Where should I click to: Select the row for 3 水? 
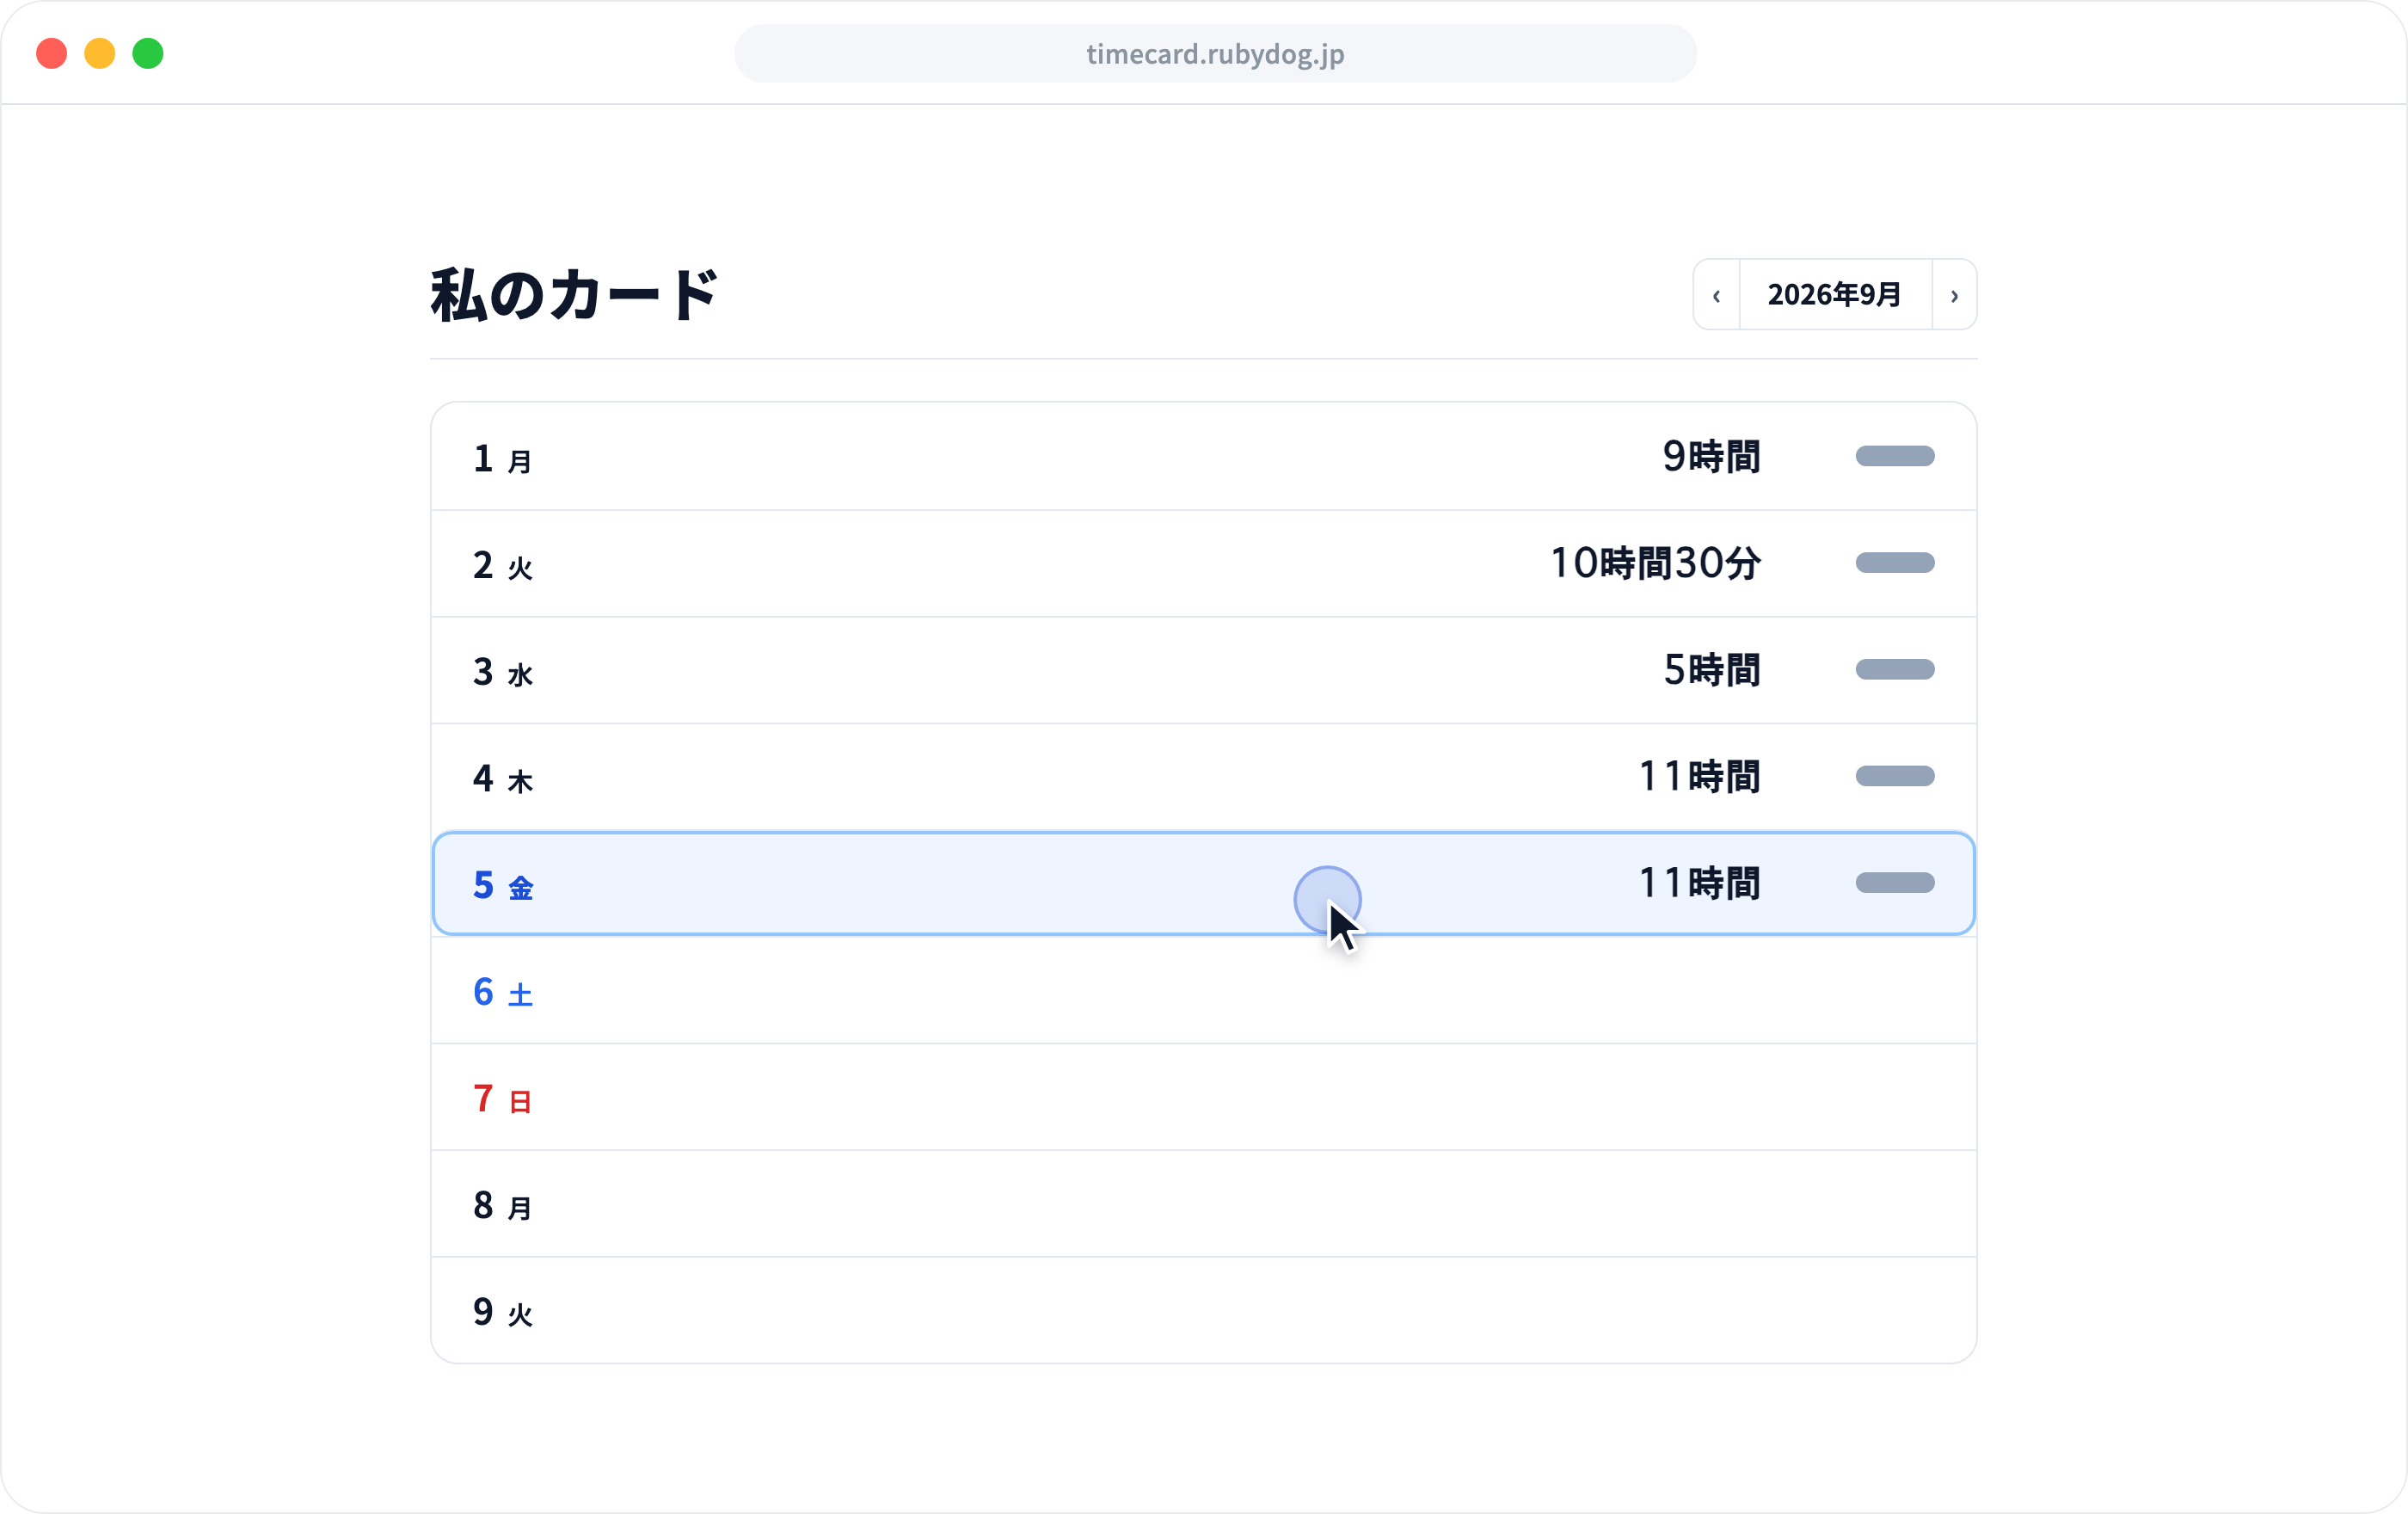[1204, 670]
